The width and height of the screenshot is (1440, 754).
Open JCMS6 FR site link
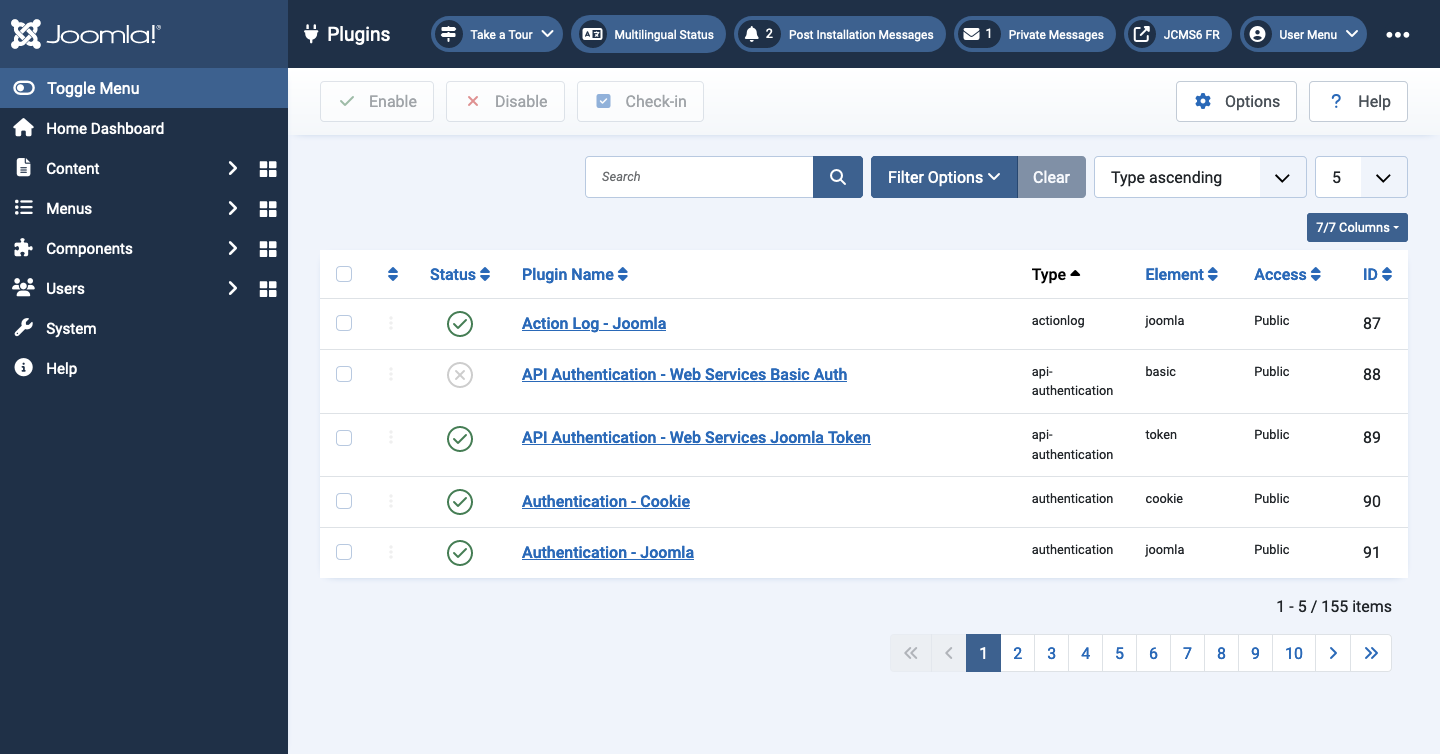(1178, 34)
